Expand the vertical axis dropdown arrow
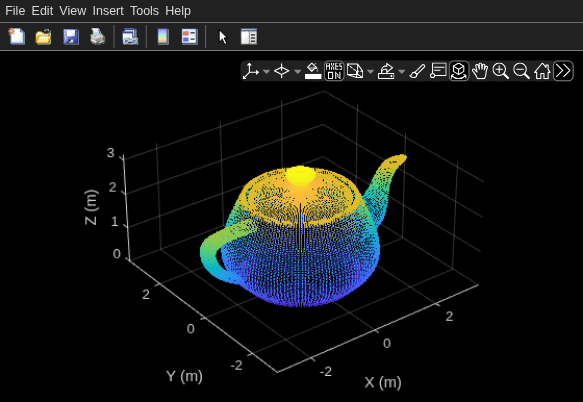 (266, 71)
